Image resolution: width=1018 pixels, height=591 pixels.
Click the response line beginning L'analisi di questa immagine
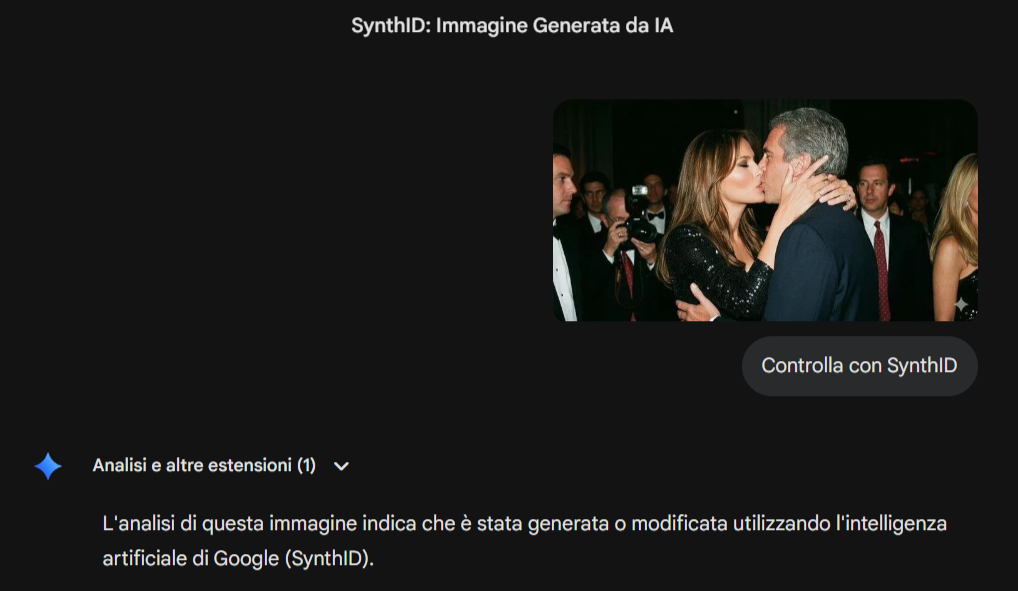click(x=525, y=523)
